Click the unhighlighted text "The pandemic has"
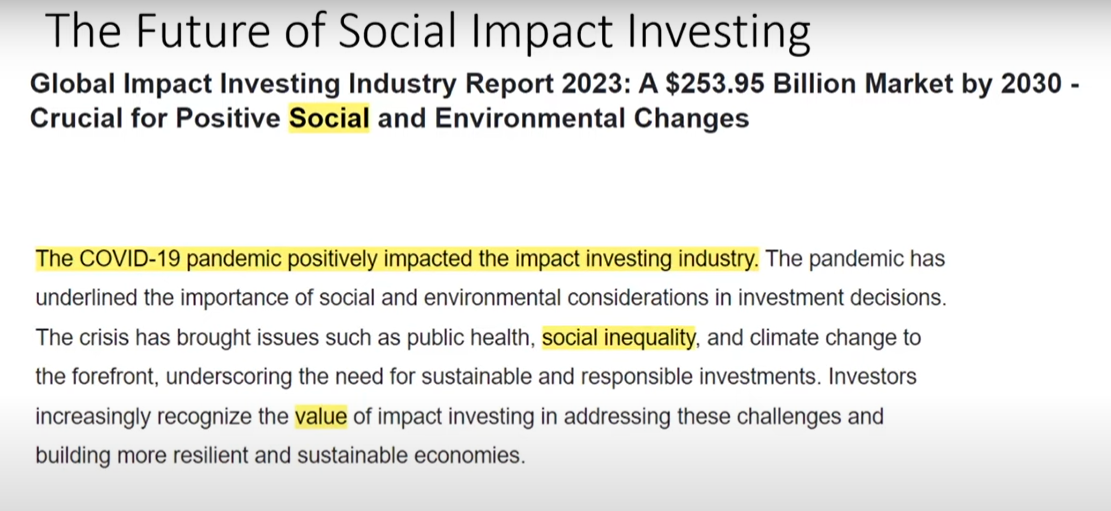Image resolution: width=1111 pixels, height=511 pixels. point(855,259)
